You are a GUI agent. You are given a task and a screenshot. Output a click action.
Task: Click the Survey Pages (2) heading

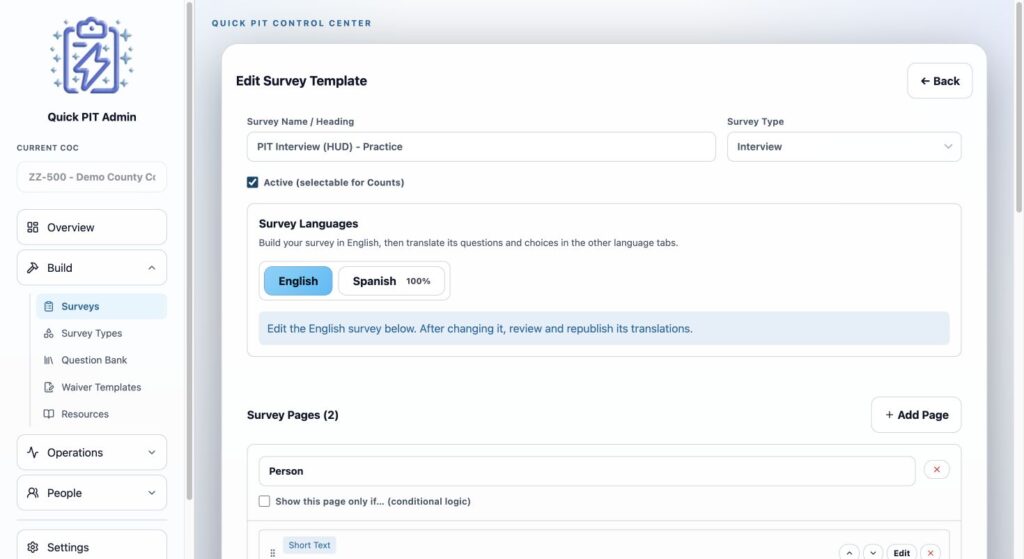293,415
